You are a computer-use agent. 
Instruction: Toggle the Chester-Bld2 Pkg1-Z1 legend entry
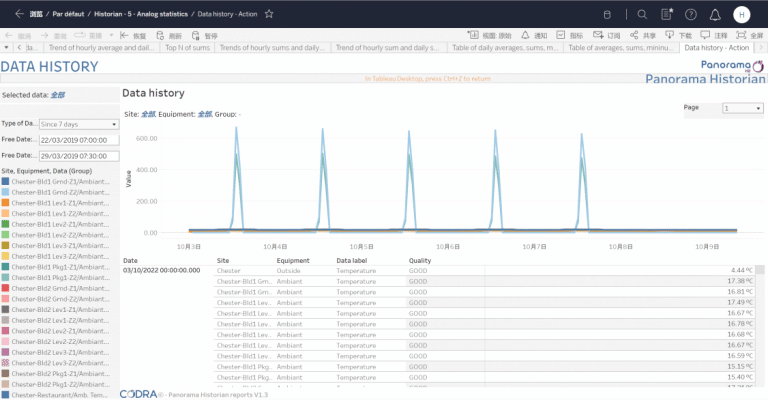pos(60,373)
